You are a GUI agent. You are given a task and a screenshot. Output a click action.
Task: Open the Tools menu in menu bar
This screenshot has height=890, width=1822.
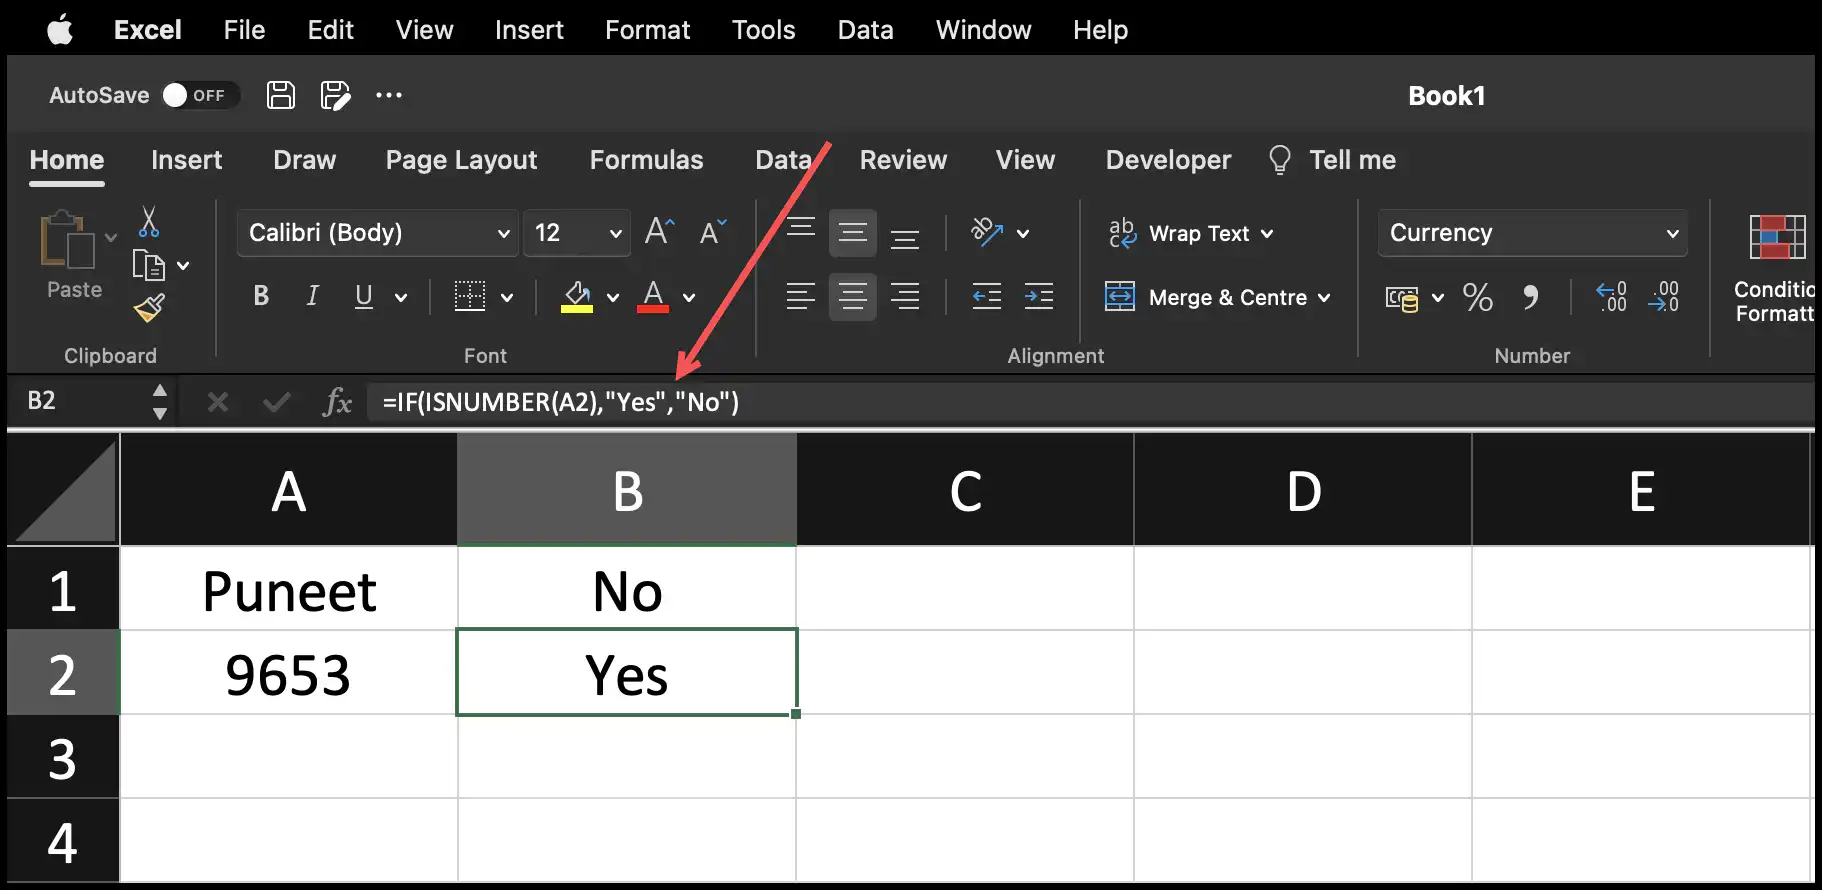tap(763, 30)
